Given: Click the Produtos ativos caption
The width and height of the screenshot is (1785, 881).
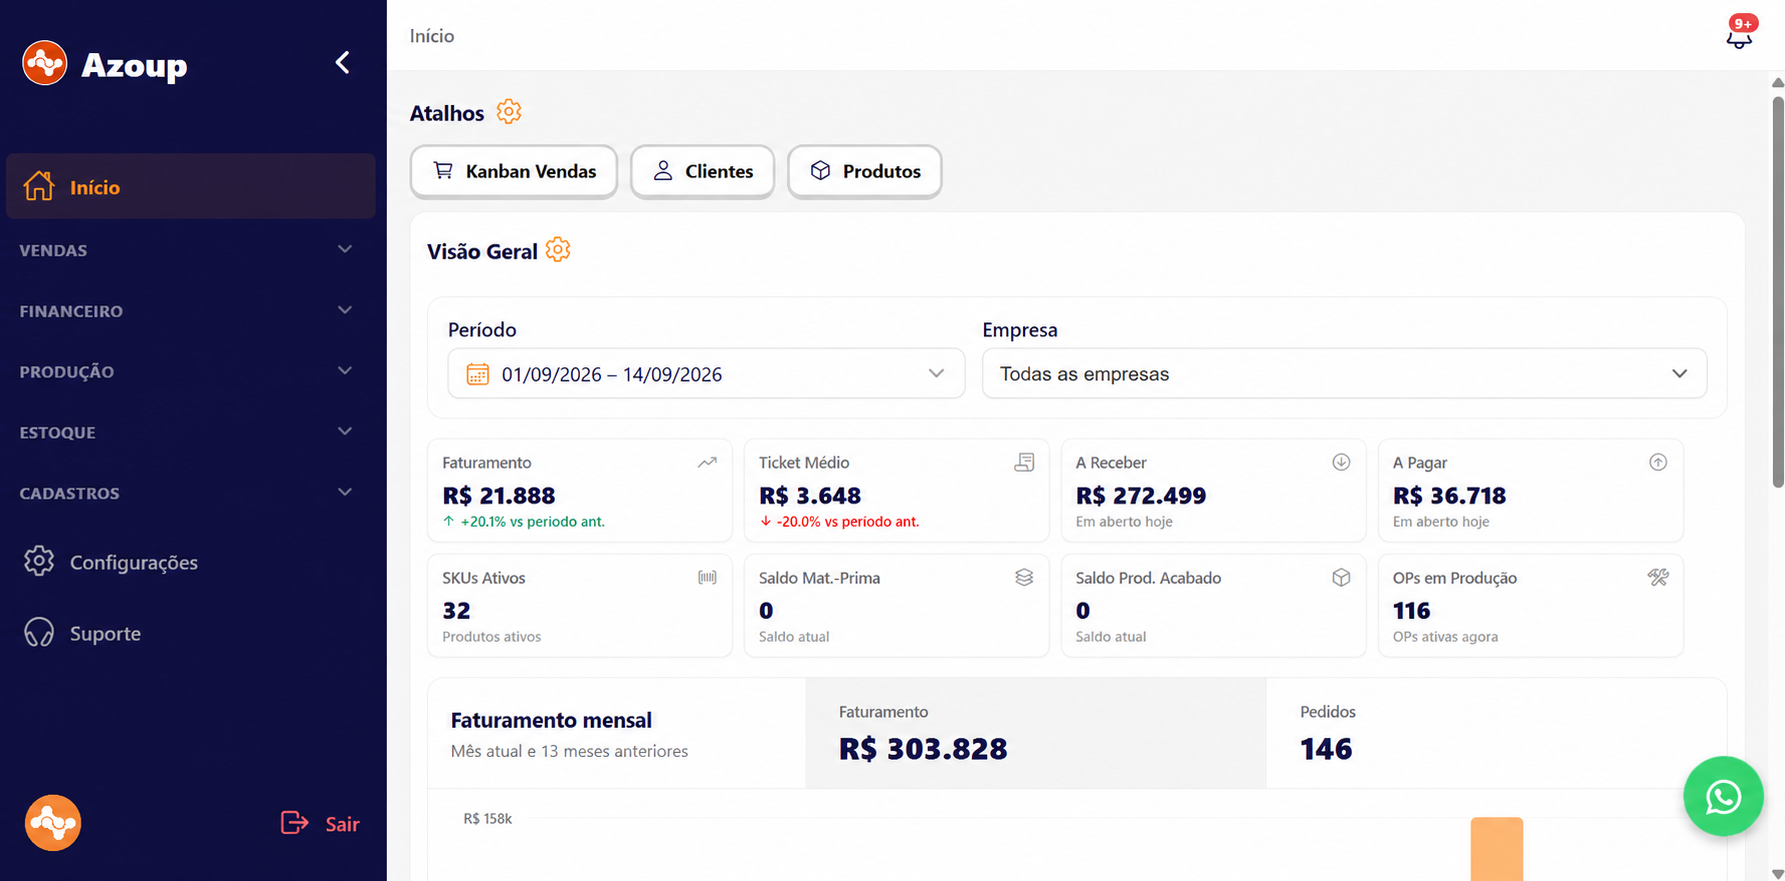Looking at the screenshot, I should tap(492, 636).
